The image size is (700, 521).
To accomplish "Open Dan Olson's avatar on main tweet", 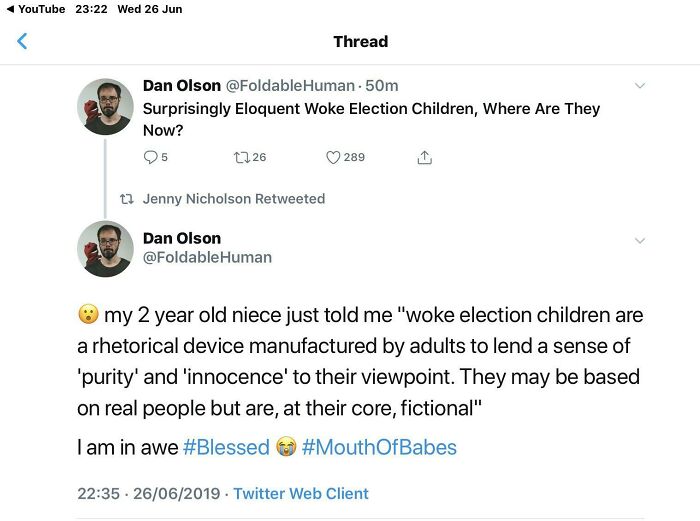I will pos(105,248).
